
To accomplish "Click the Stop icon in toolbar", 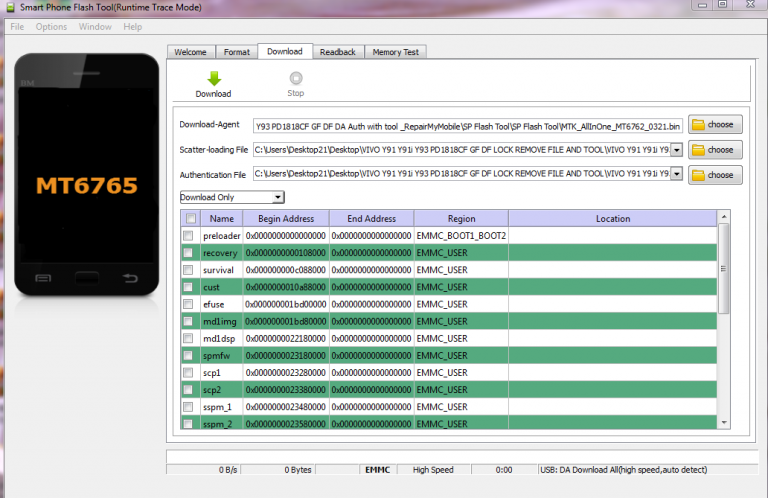I will (x=296, y=78).
